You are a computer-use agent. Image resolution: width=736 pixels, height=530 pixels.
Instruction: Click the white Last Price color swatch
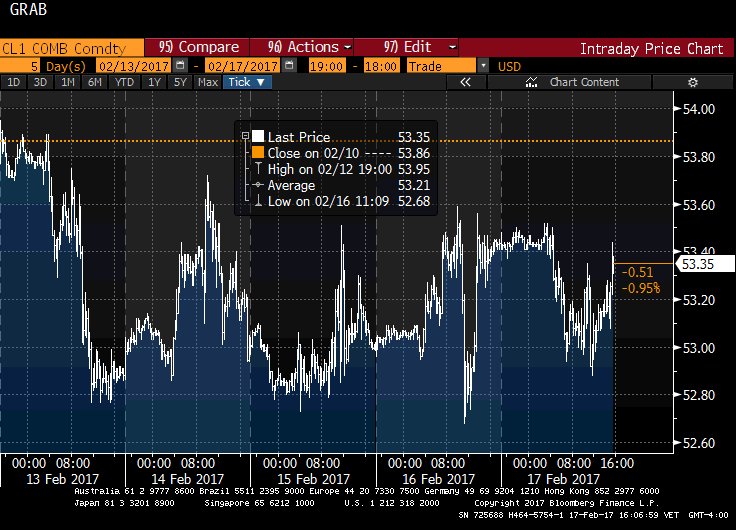(258, 137)
